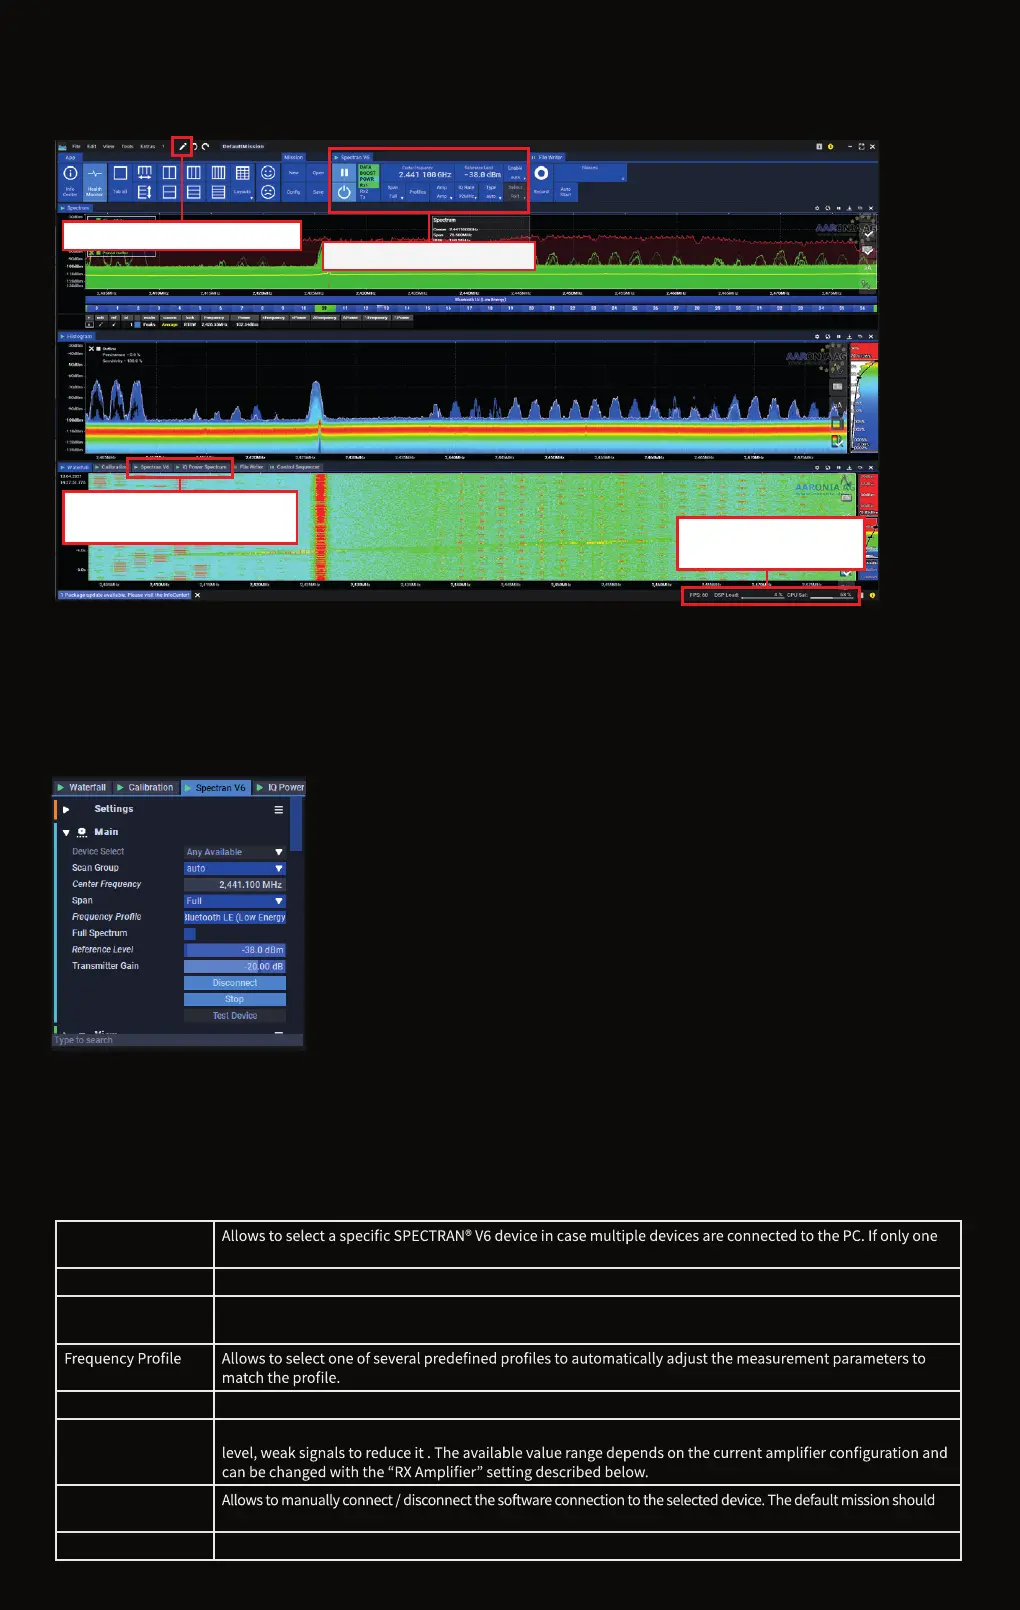Click the mission Save button
The image size is (1020, 1610).
[318, 191]
